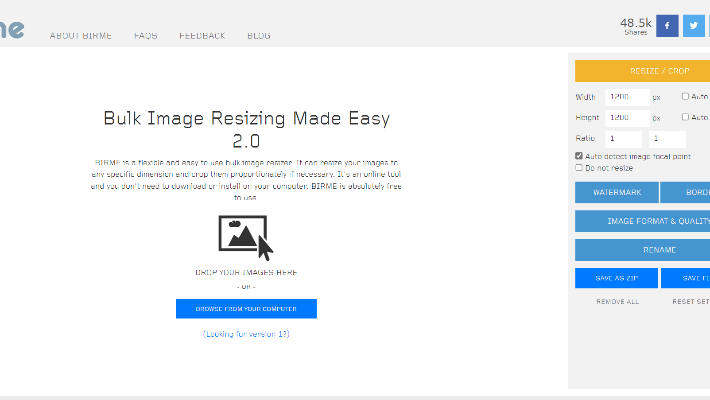Viewport: 710px width, 400px height.
Task: Click the image drop zone icon
Action: click(x=246, y=238)
